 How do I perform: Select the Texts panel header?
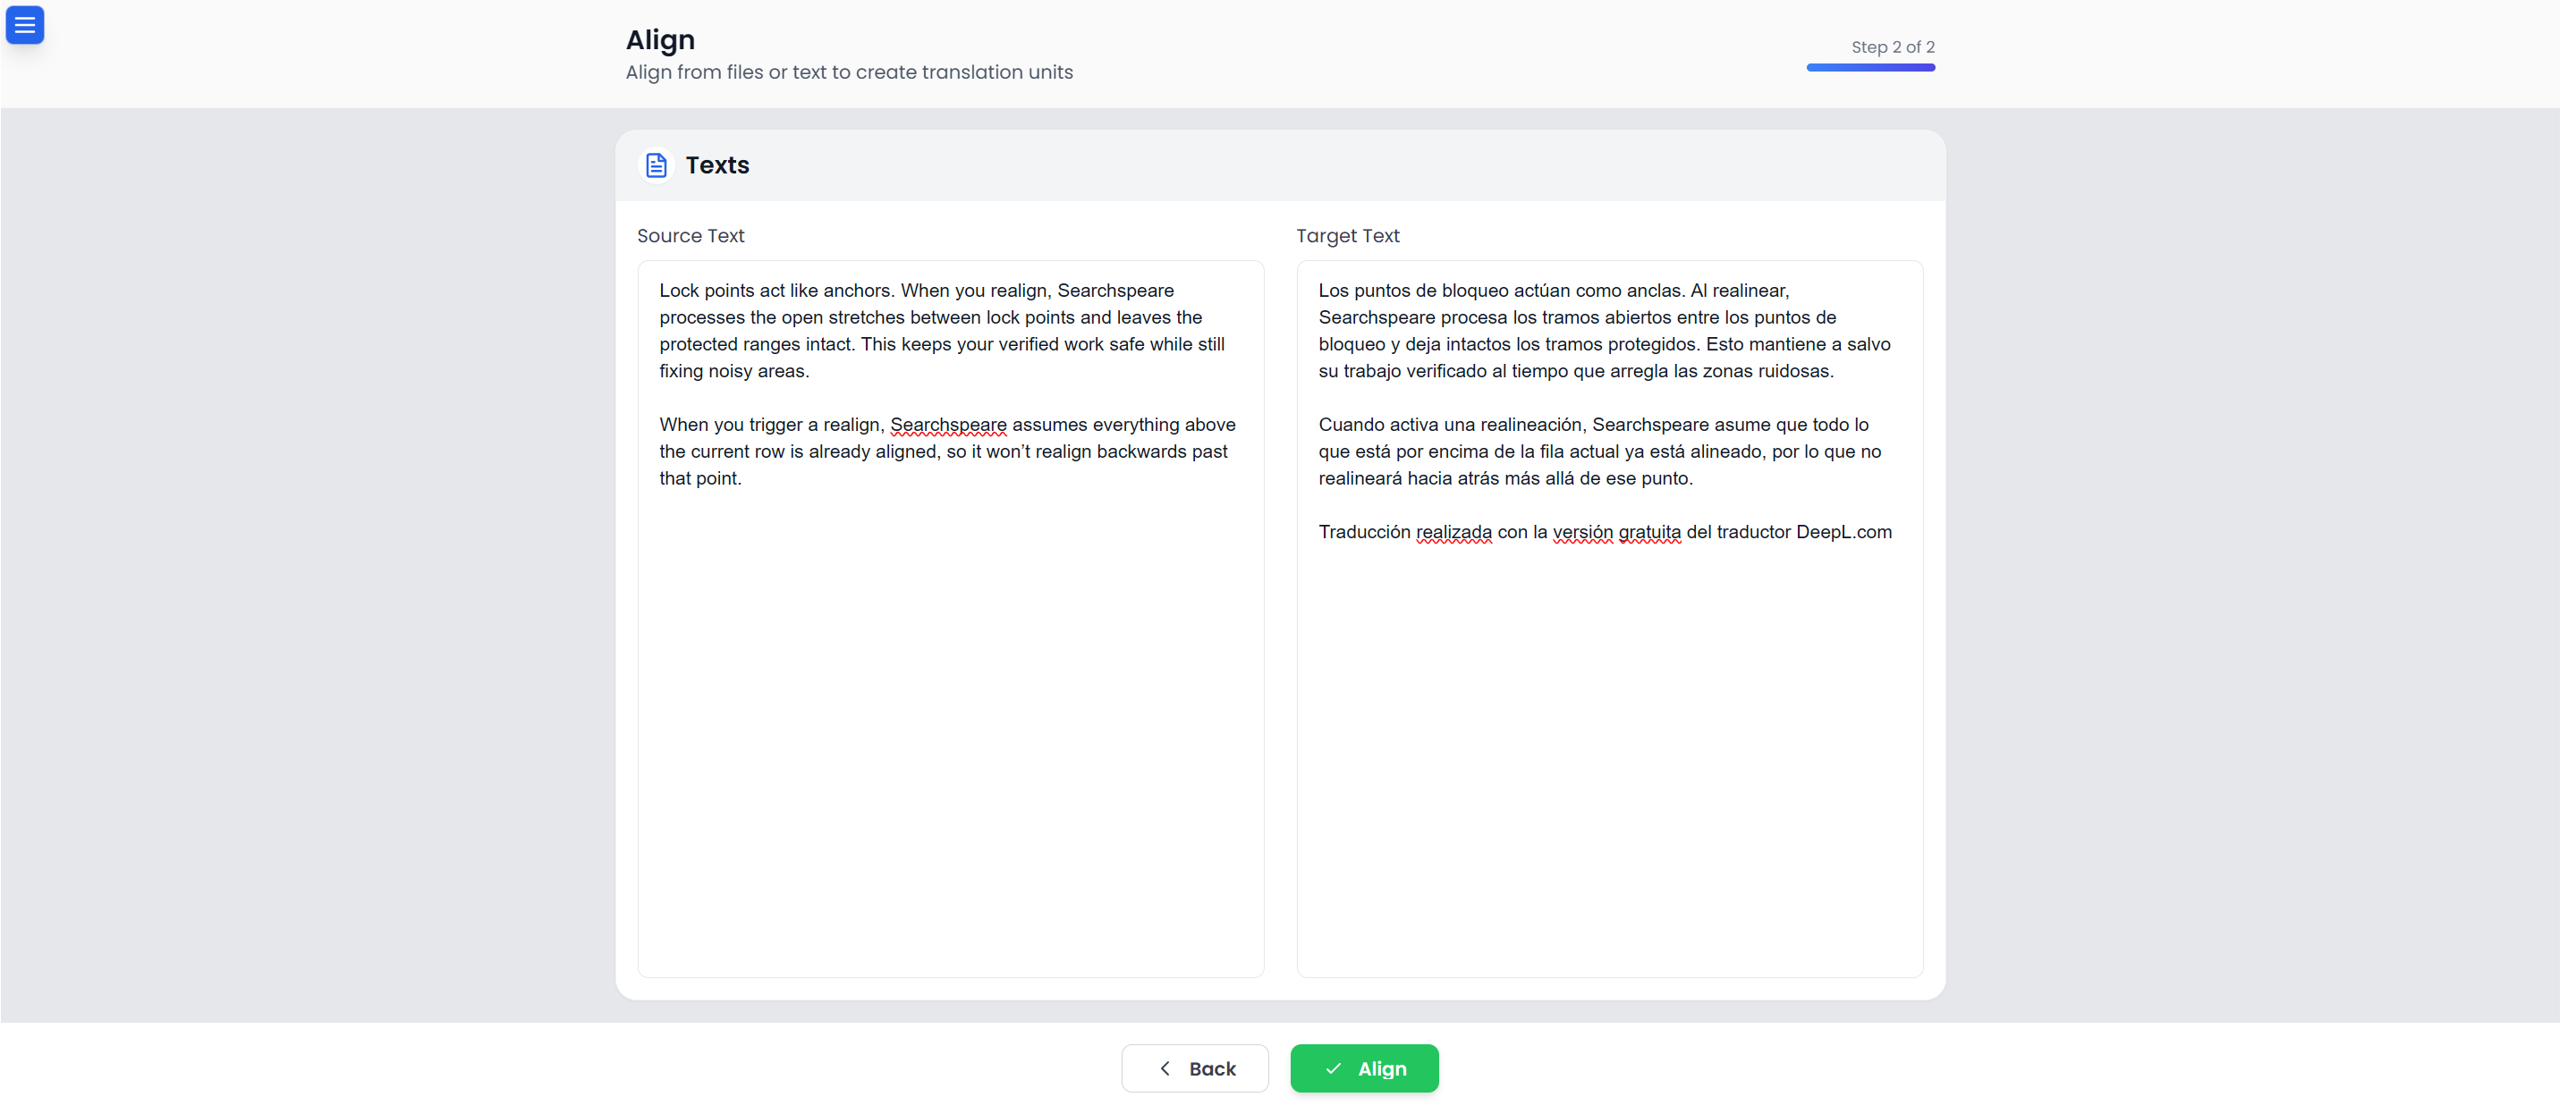[x=716, y=165]
